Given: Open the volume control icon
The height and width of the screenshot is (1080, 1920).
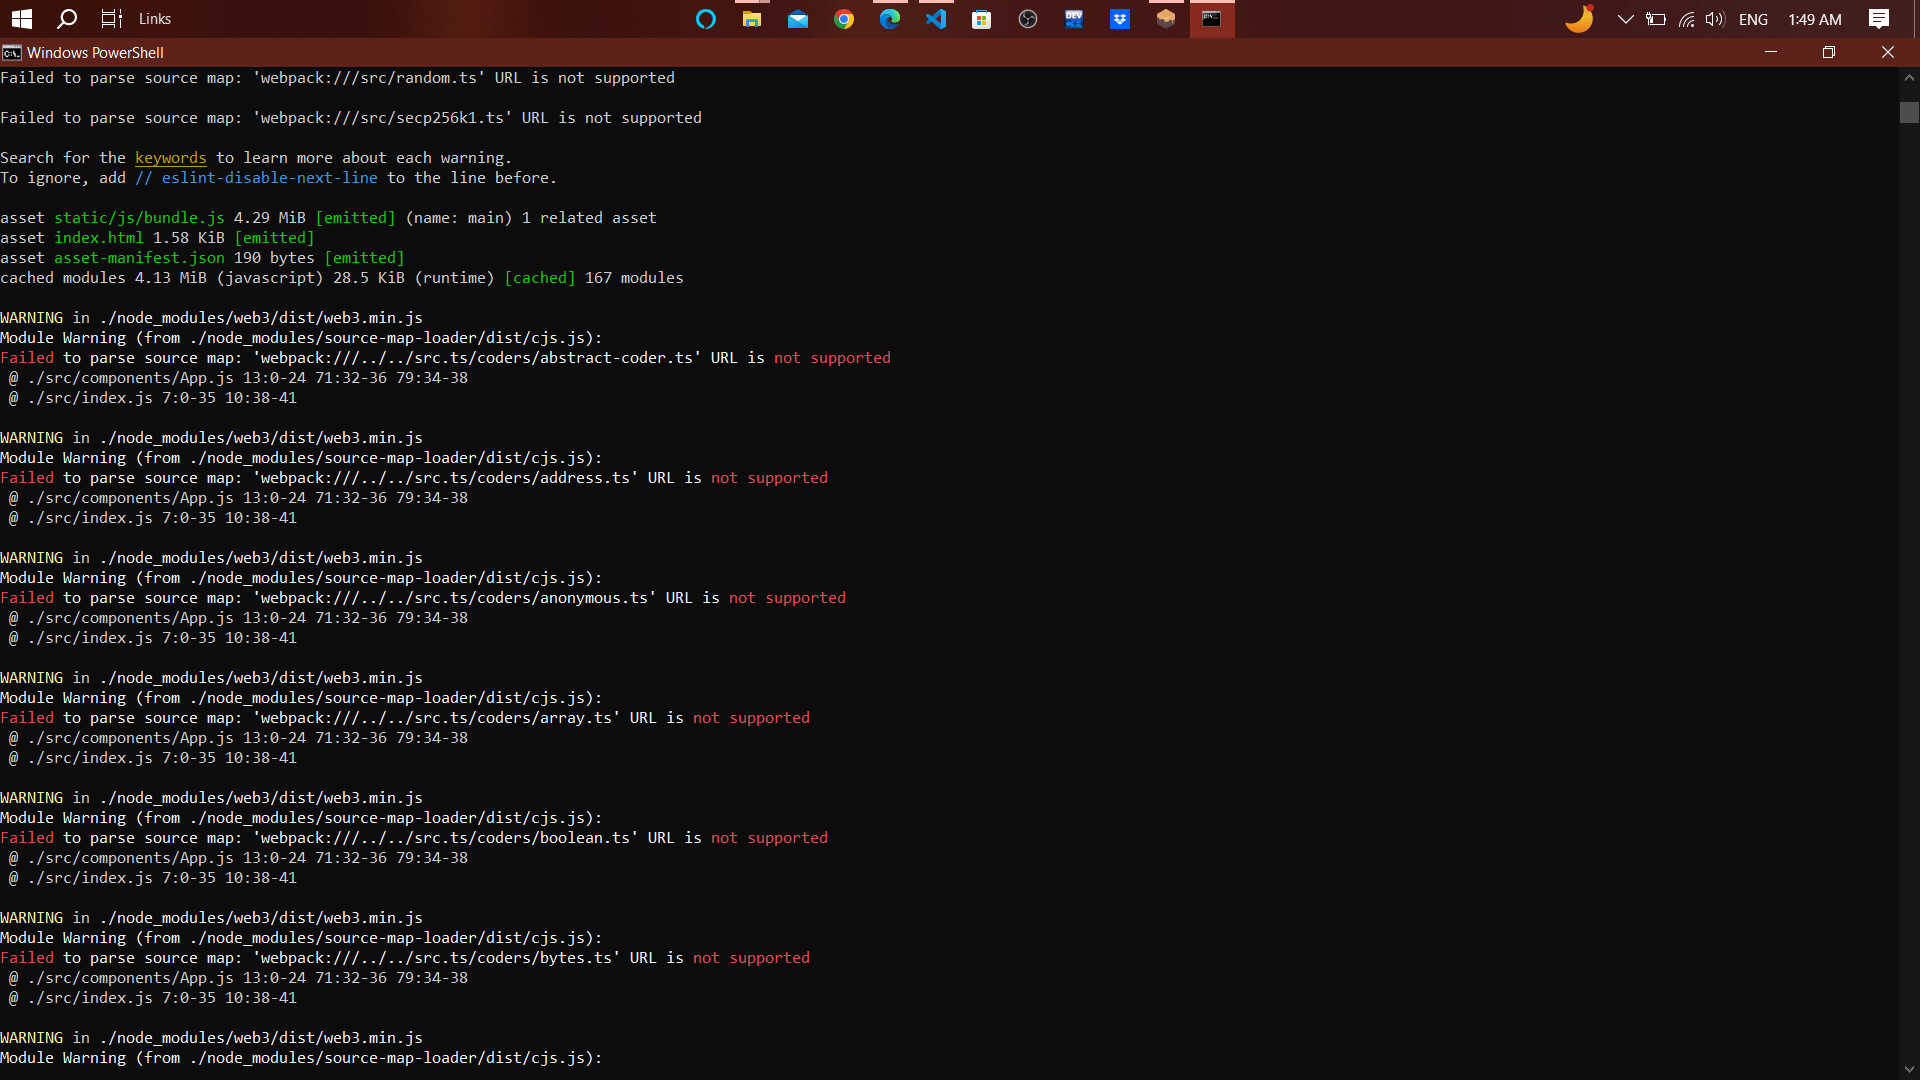Looking at the screenshot, I should [x=1715, y=19].
